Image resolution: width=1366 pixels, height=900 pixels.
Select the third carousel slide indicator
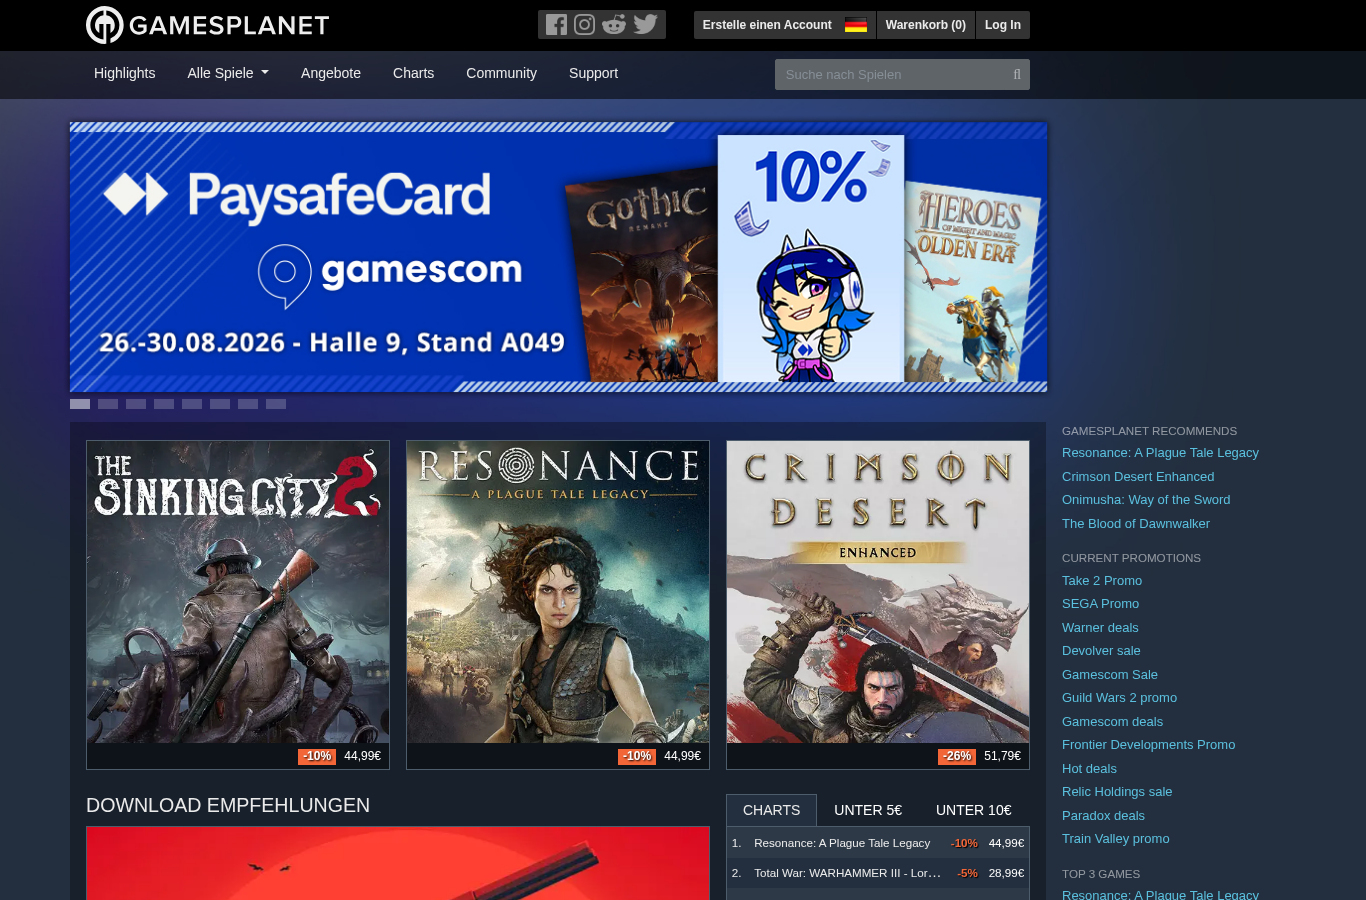click(x=136, y=404)
